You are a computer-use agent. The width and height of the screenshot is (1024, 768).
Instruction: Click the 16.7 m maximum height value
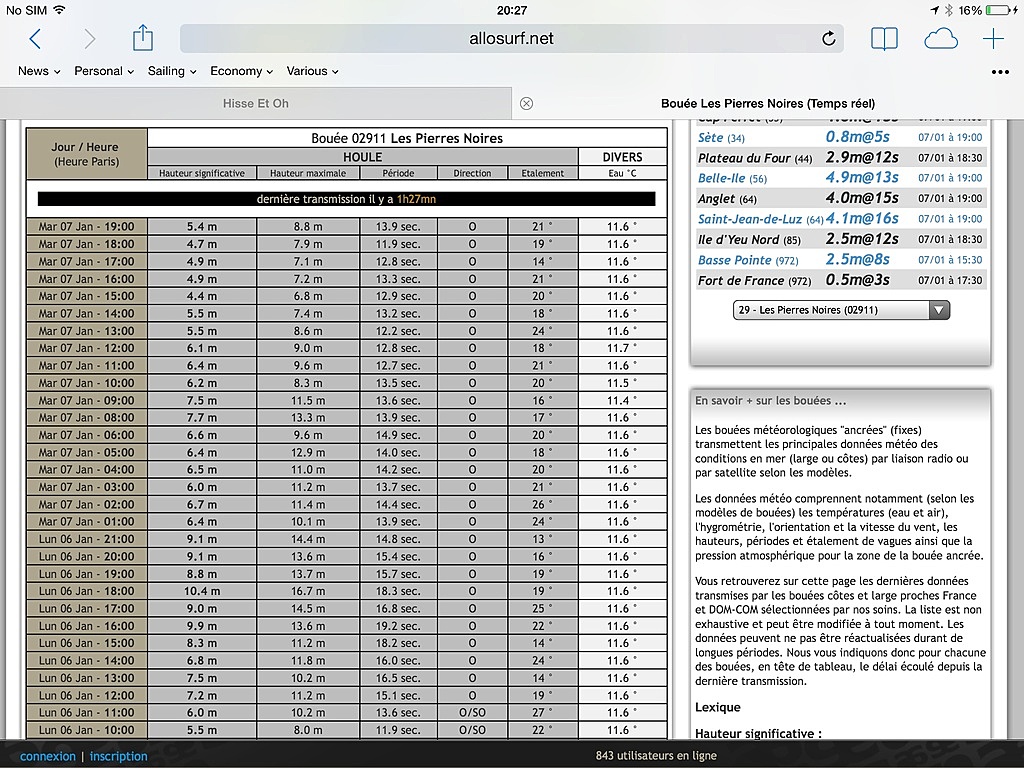[x=308, y=591]
